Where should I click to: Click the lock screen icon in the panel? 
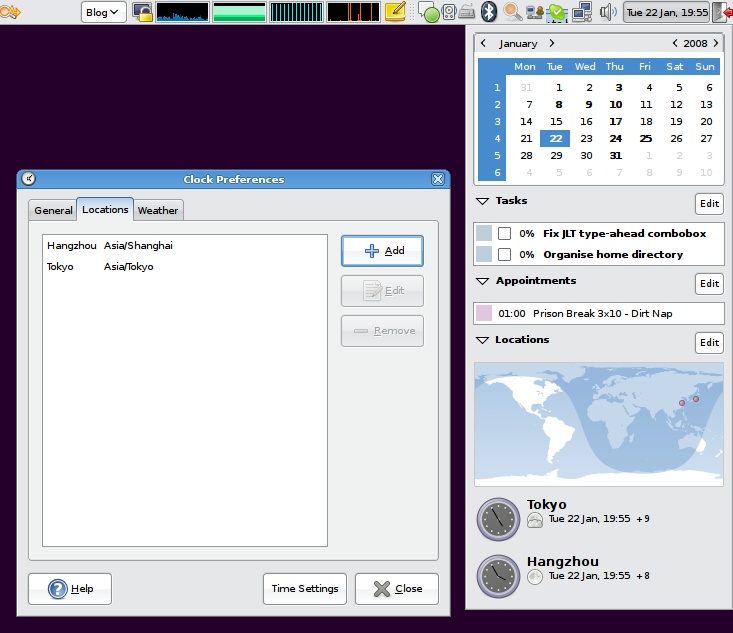[x=142, y=12]
